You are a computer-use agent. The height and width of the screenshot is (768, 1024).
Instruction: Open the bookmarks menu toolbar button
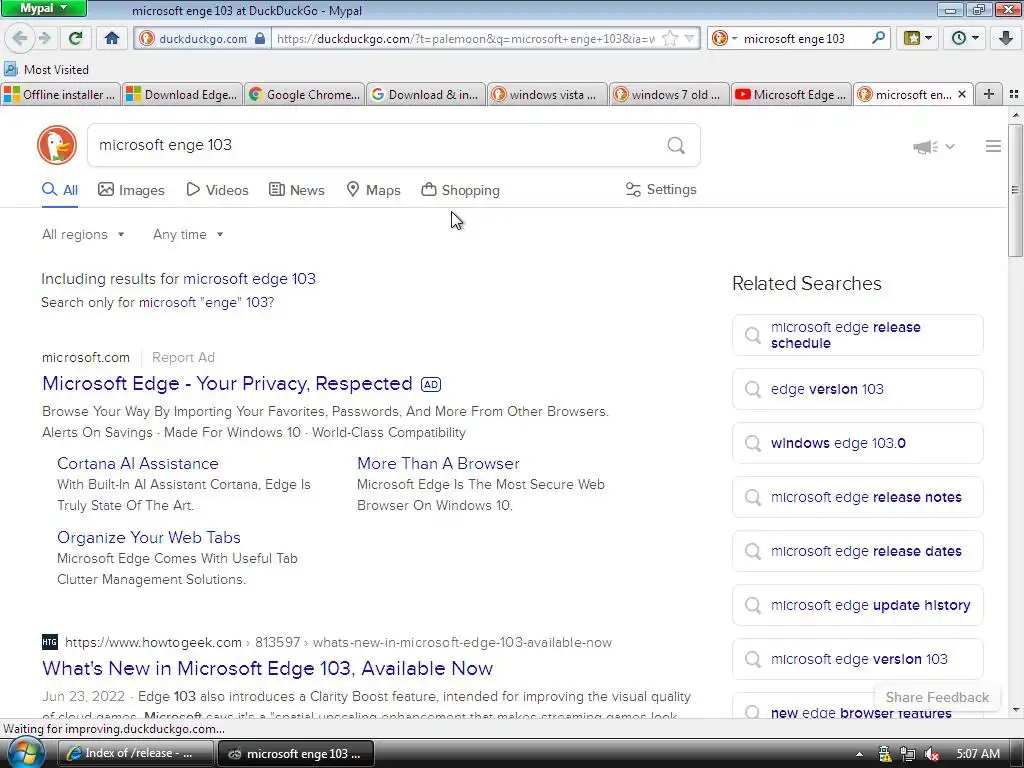[918, 39]
